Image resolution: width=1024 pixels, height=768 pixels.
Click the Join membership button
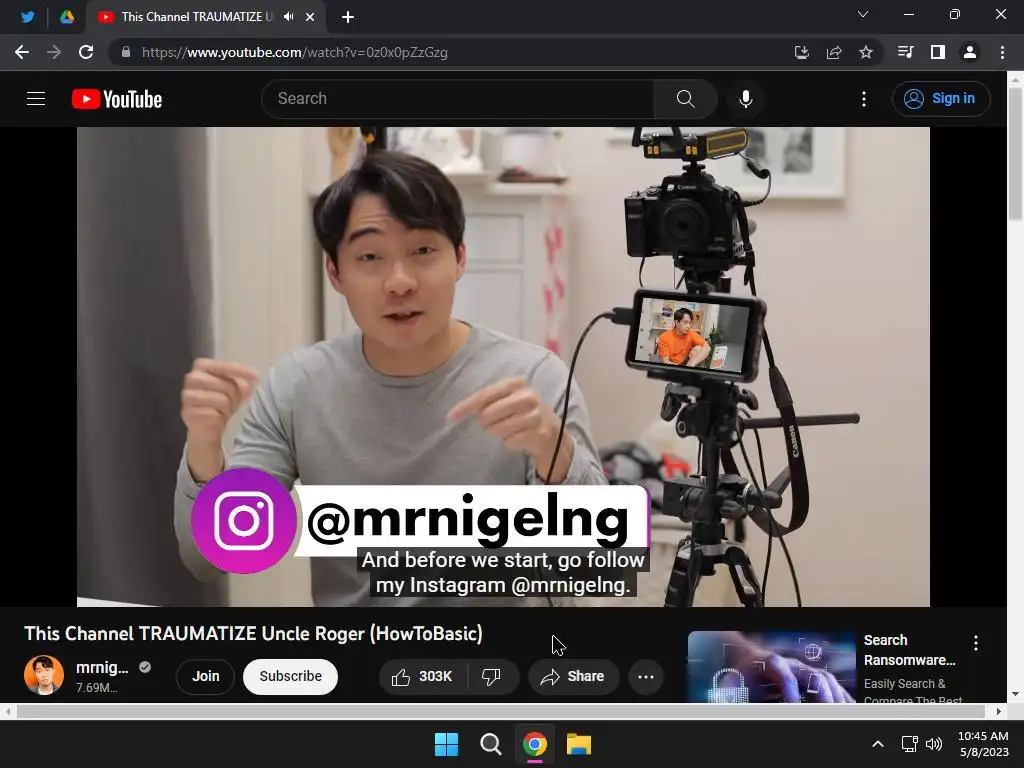(x=206, y=676)
